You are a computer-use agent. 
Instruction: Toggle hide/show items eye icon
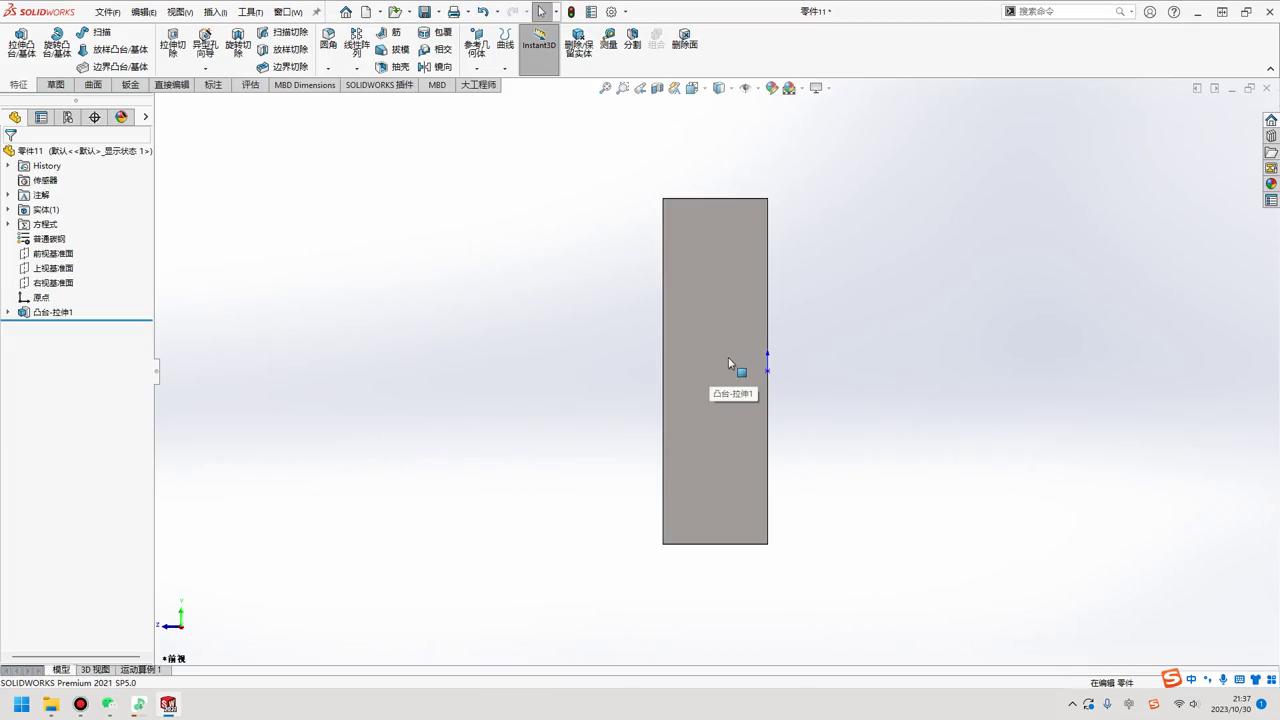pyautogui.click(x=746, y=88)
